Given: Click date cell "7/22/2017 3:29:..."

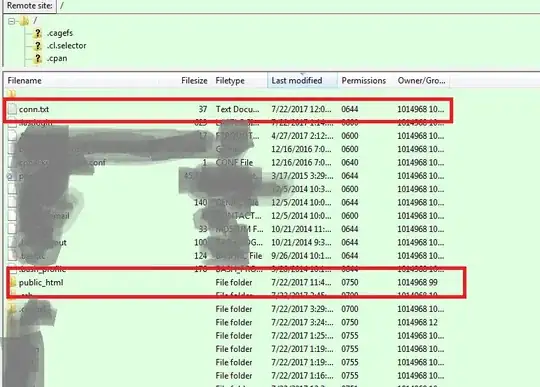Looking at the screenshot, I should [x=302, y=309].
